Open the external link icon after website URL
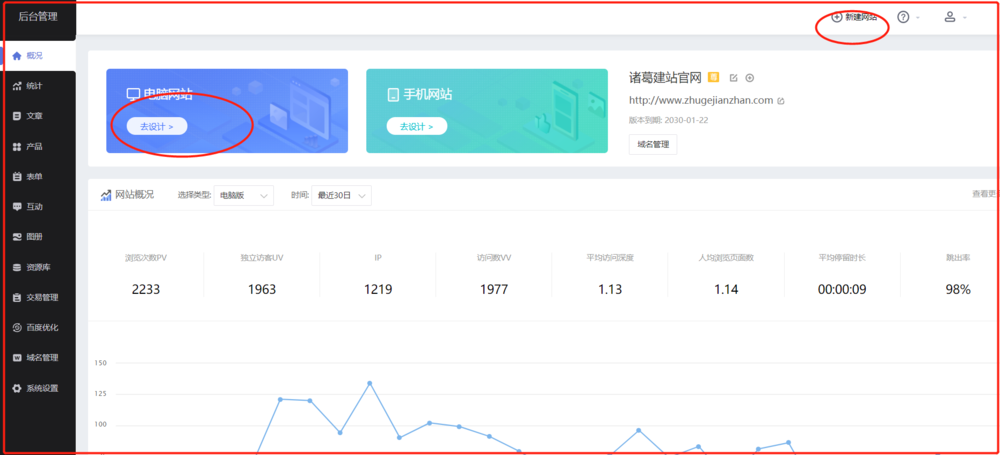 [x=781, y=101]
